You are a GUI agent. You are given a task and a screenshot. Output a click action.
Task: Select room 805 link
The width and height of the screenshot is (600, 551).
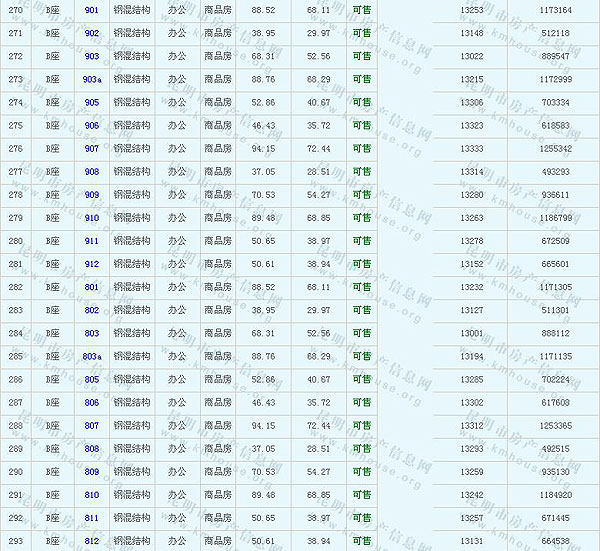(92, 379)
